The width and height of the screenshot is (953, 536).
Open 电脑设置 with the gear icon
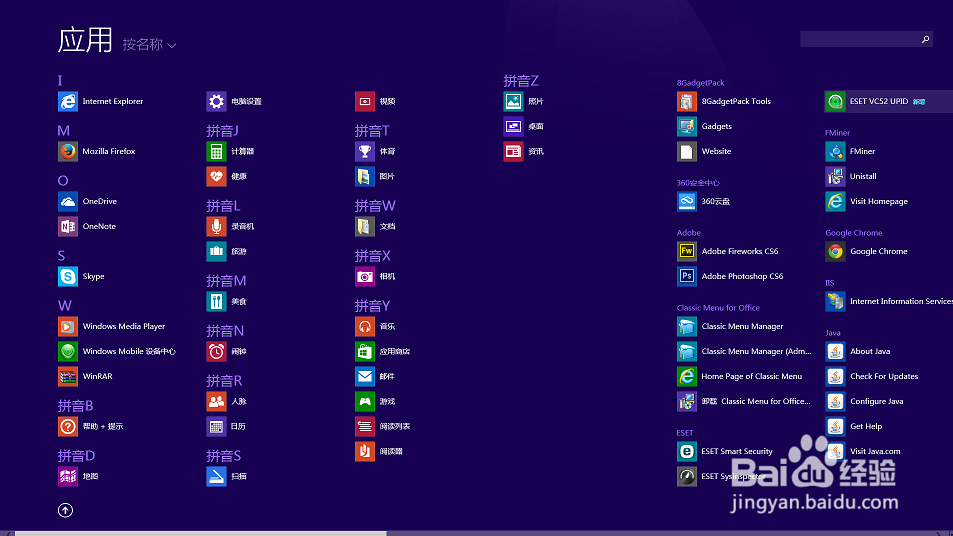click(x=235, y=101)
